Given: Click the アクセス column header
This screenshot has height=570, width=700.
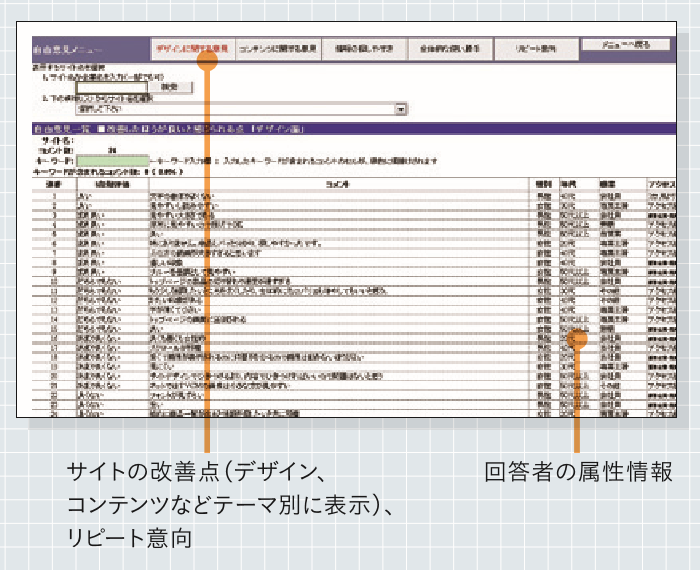Looking at the screenshot, I should click(x=660, y=184).
